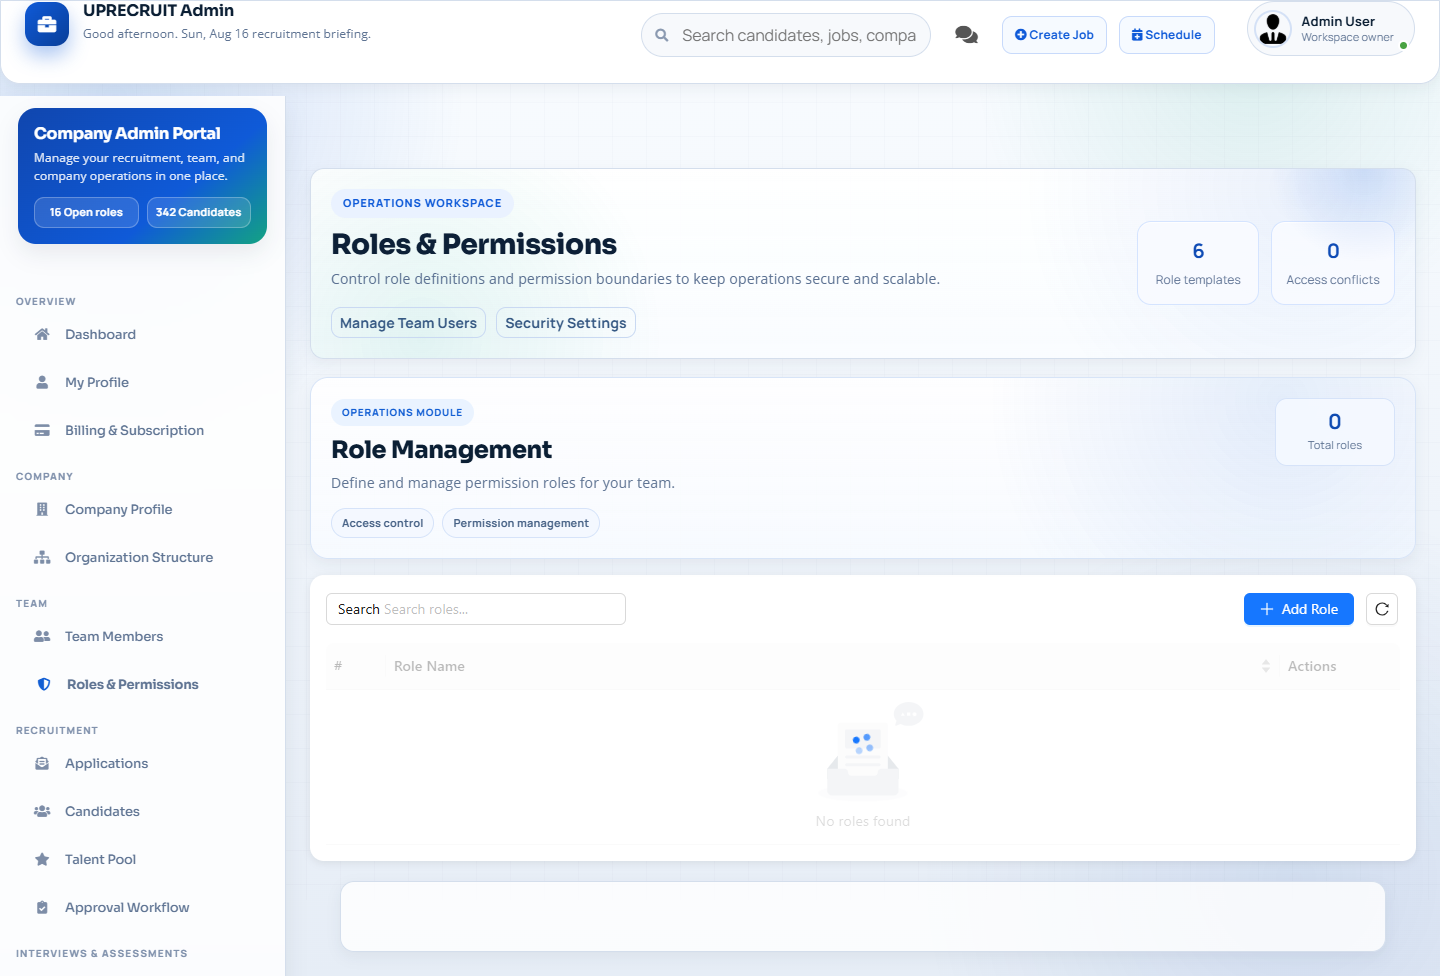Click Add Role button
The image size is (1440, 976).
[1298, 609]
